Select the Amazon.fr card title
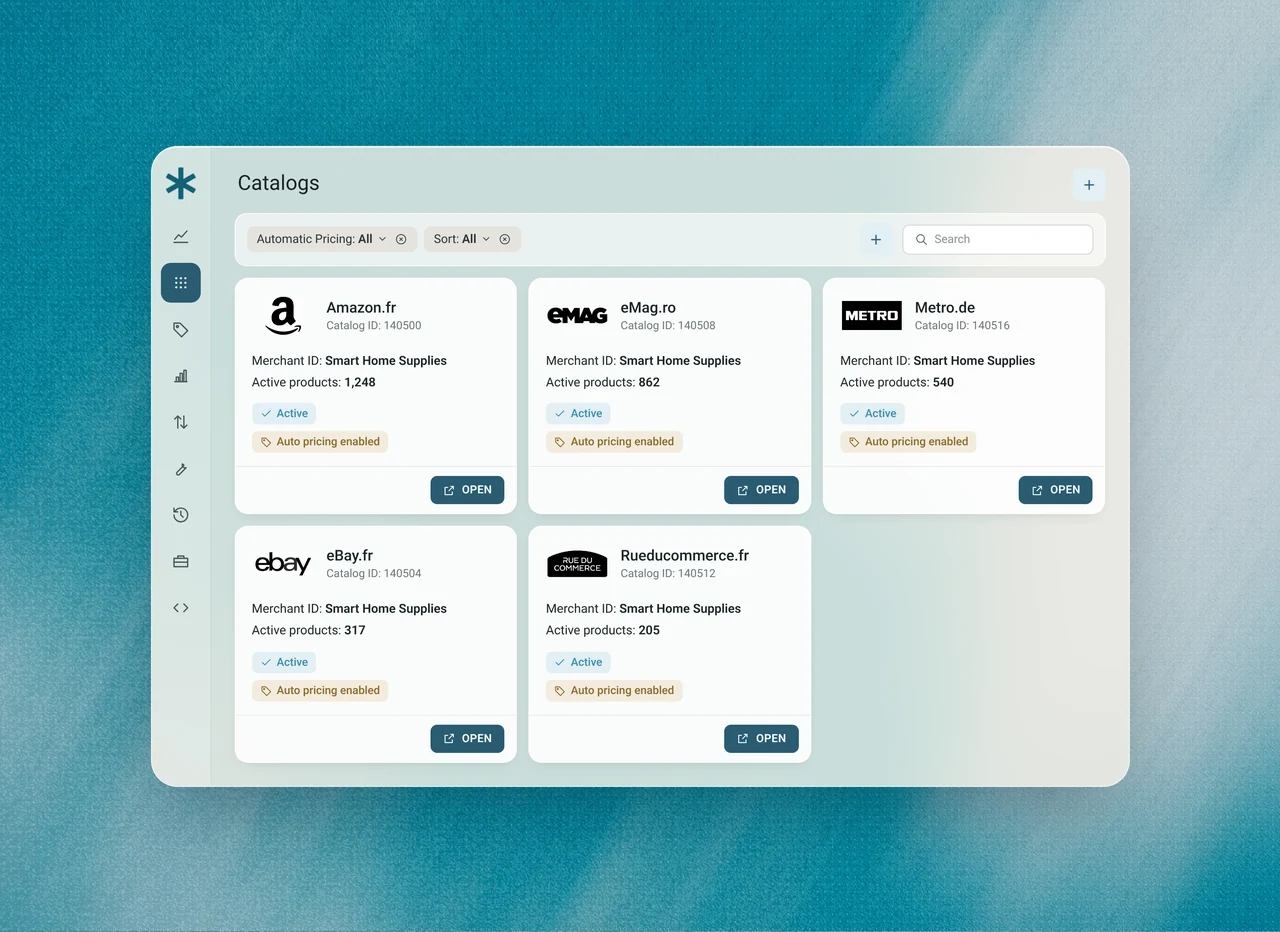The height and width of the screenshot is (932, 1280). coord(361,308)
